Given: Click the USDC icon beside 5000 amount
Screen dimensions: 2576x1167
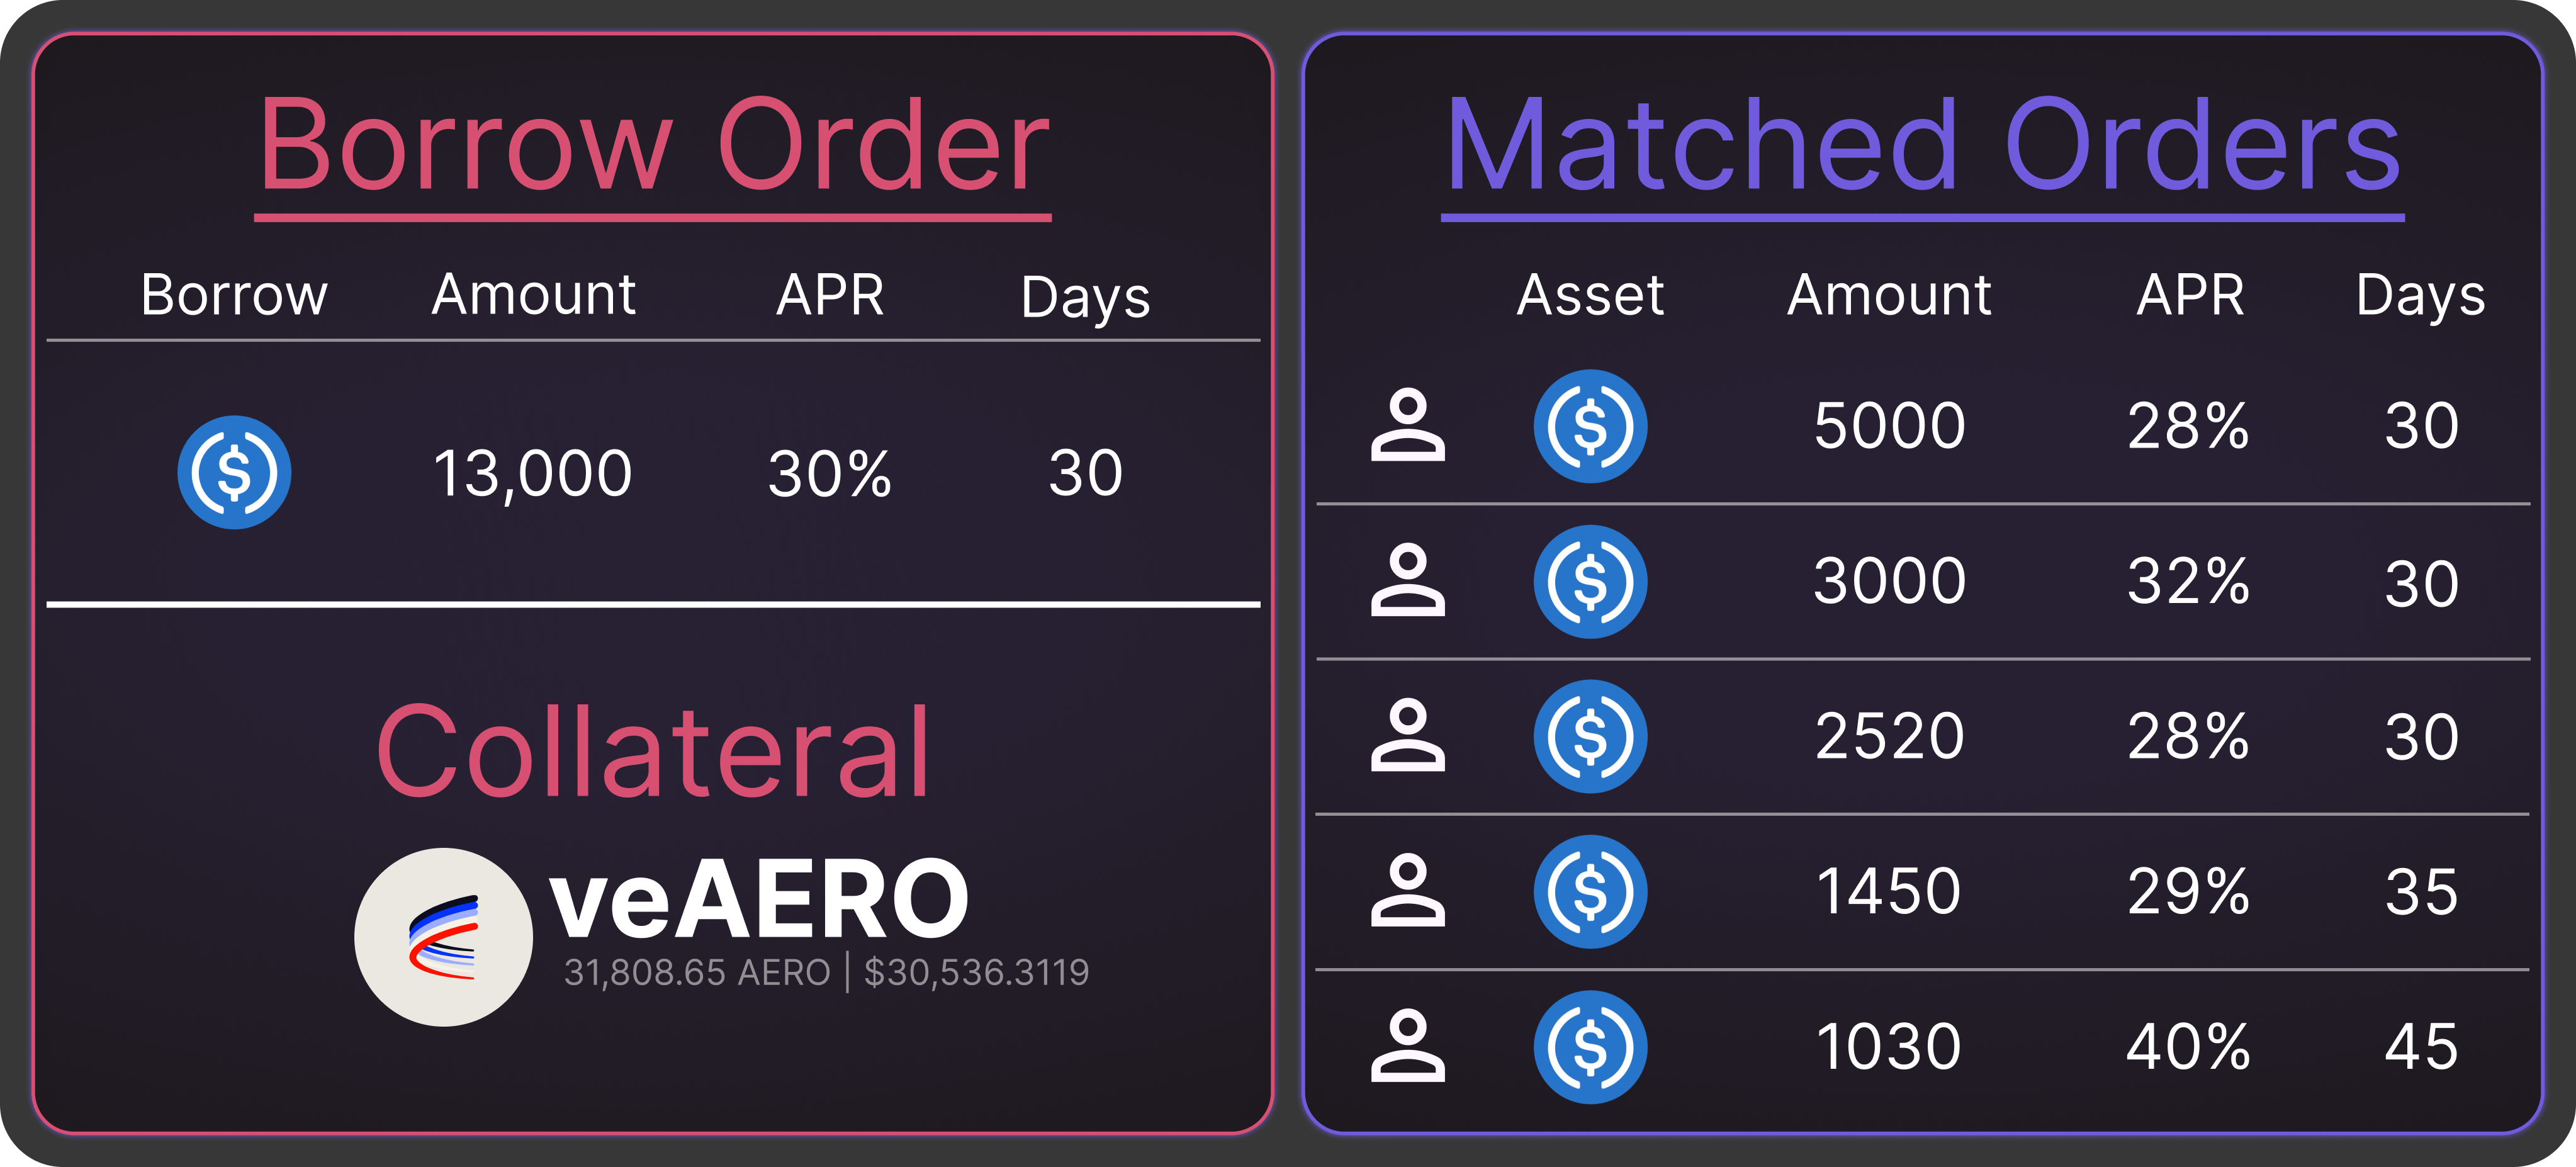Looking at the screenshot, I should [1590, 426].
